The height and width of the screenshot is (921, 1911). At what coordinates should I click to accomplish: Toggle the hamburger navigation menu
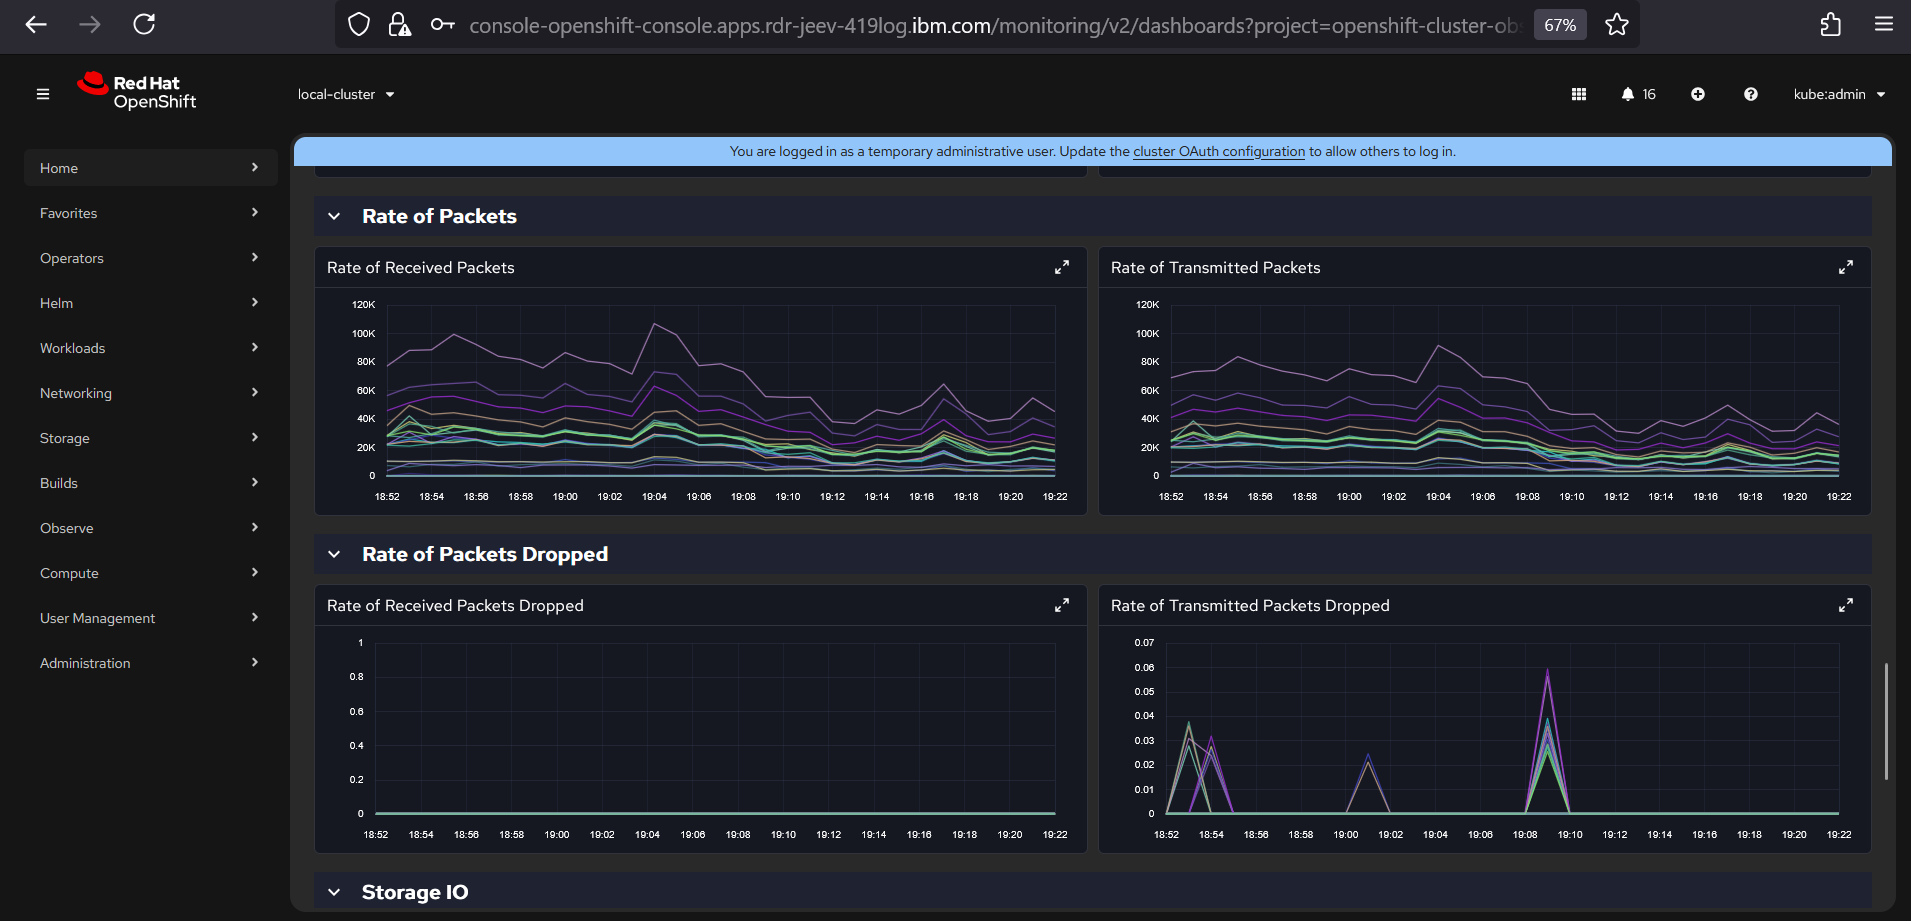point(43,94)
